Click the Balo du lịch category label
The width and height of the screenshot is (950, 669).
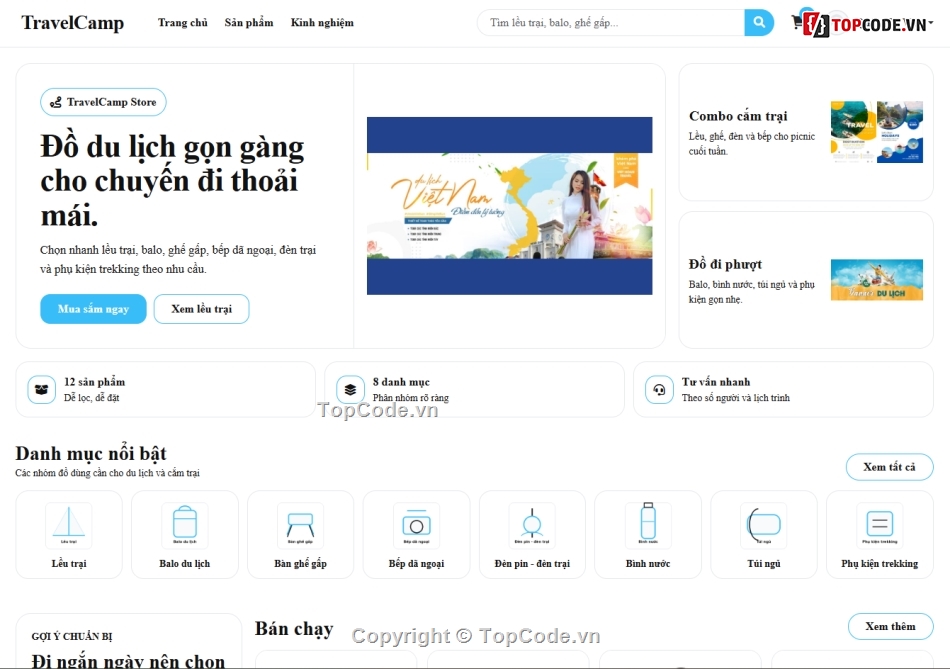[x=185, y=564]
